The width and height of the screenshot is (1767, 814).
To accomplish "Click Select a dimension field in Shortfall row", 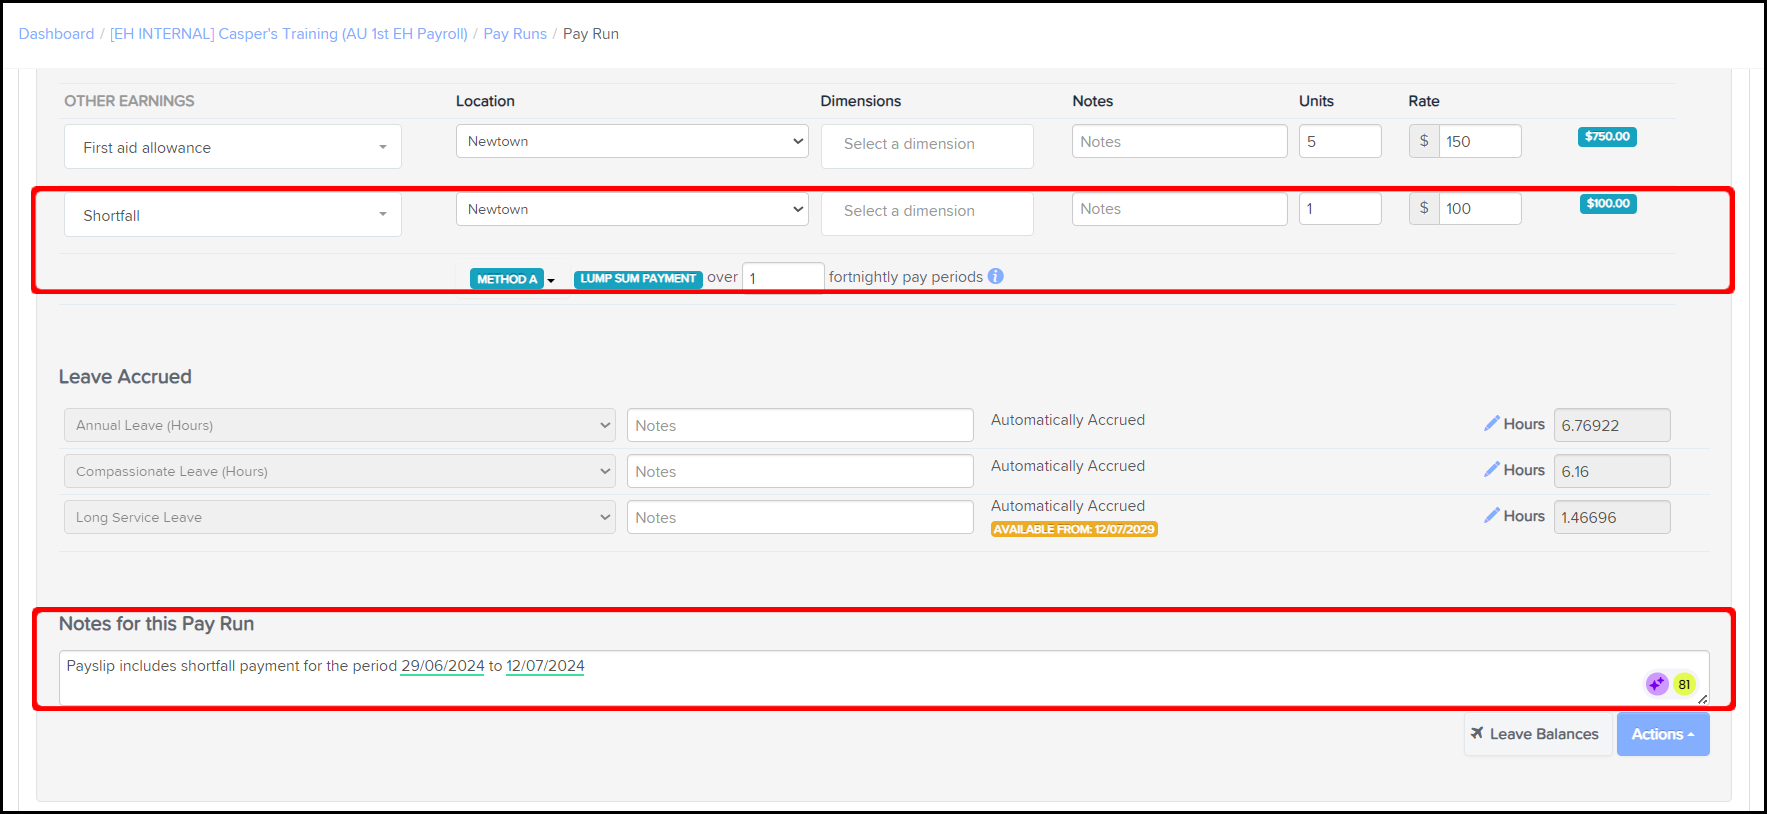I will click(x=926, y=212).
